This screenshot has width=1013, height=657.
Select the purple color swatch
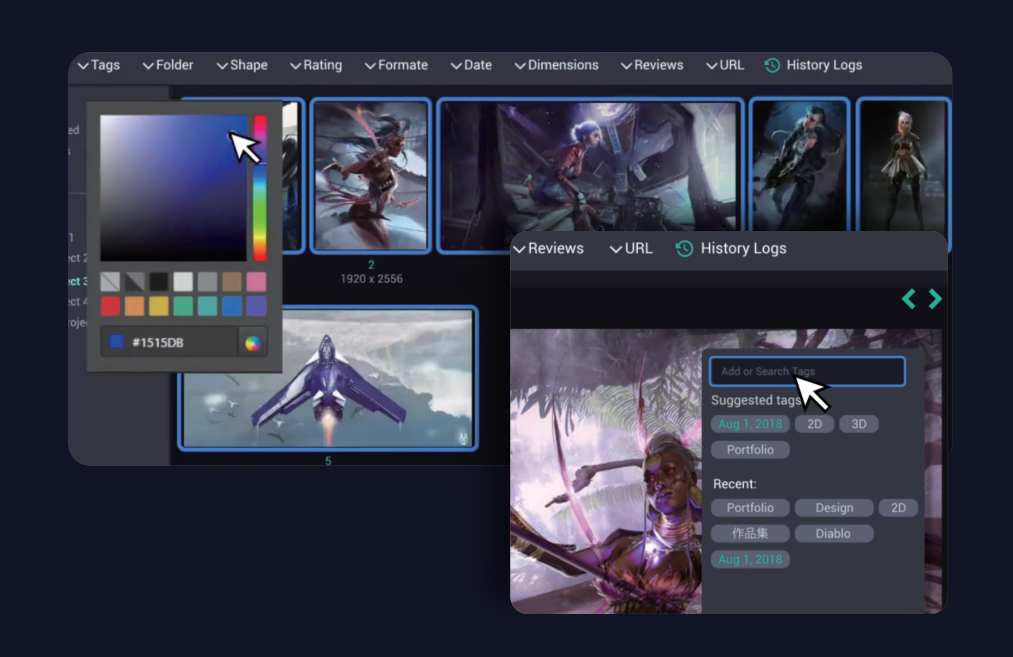click(256, 306)
